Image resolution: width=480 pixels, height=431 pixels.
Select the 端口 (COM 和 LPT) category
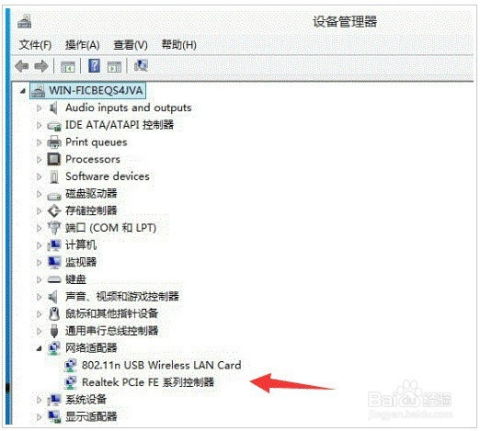[111, 228]
